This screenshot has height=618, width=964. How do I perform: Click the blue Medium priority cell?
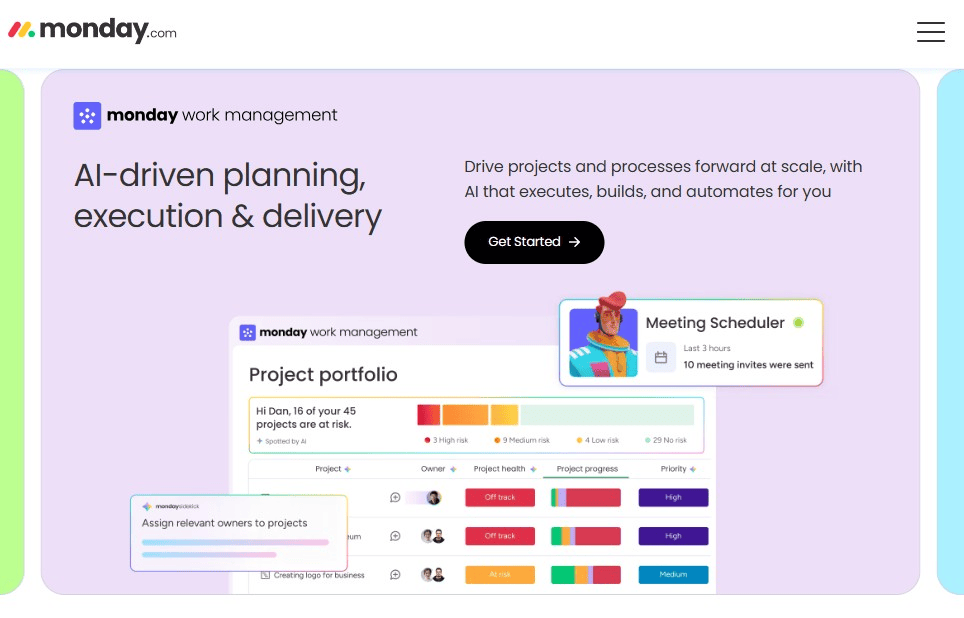tap(673, 574)
